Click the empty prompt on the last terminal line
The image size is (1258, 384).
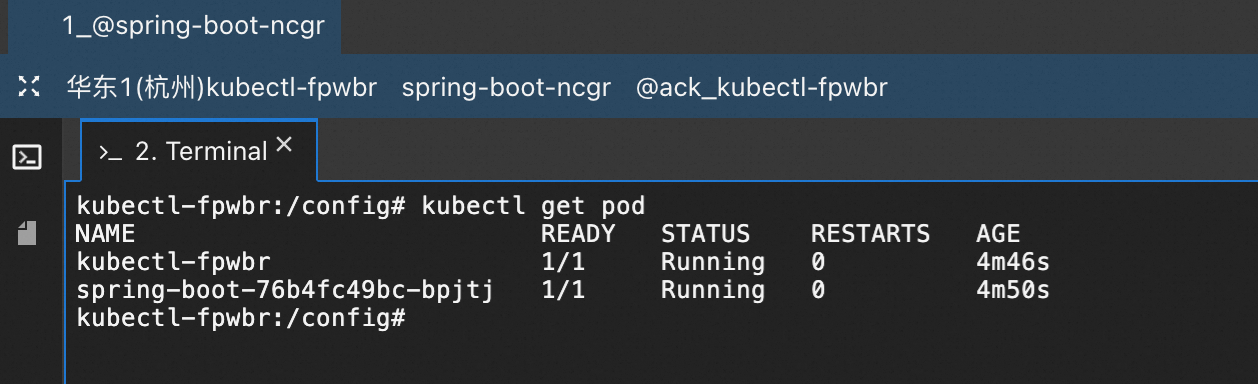[240, 319]
